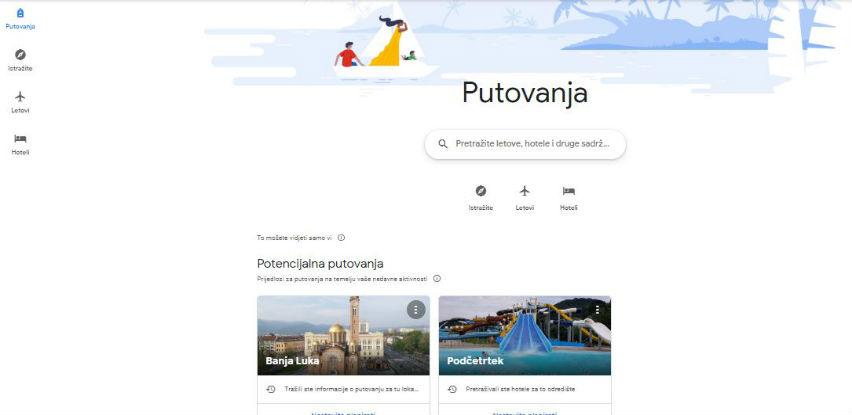Open the Banja Luka trip photo
This screenshot has height=415, width=852.
tap(343, 335)
